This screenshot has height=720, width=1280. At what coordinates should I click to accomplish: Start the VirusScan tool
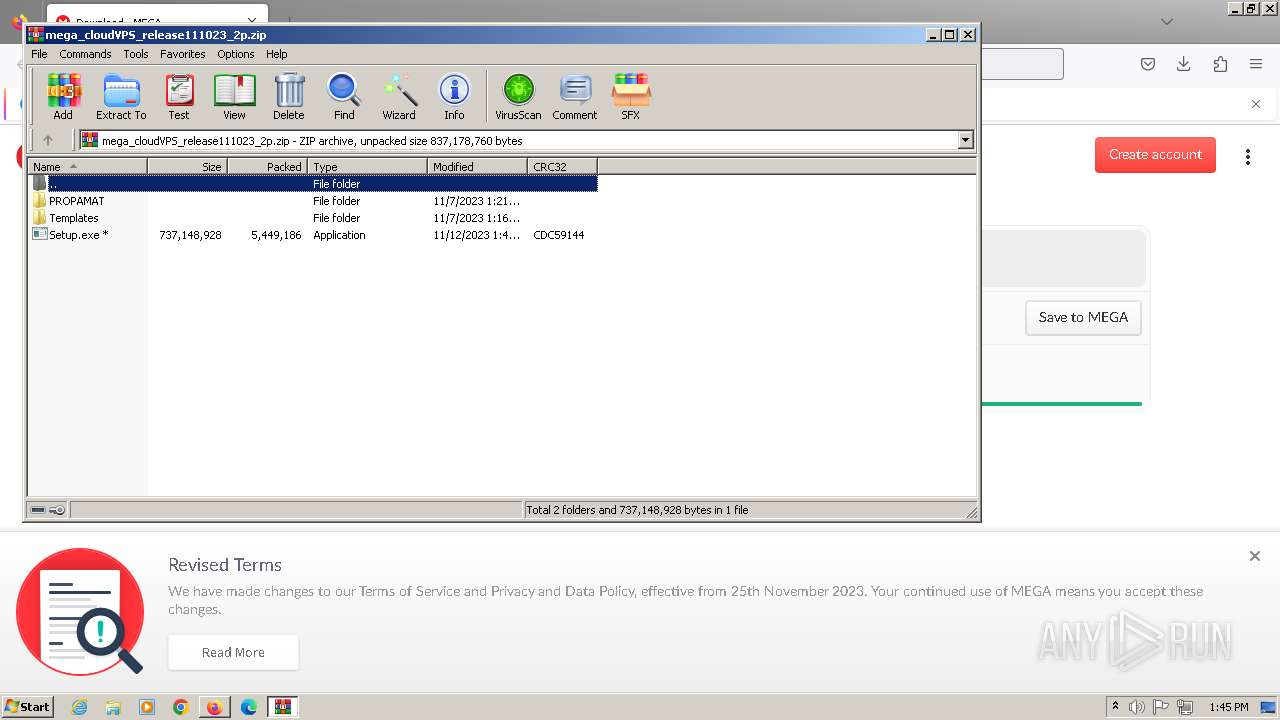(518, 97)
